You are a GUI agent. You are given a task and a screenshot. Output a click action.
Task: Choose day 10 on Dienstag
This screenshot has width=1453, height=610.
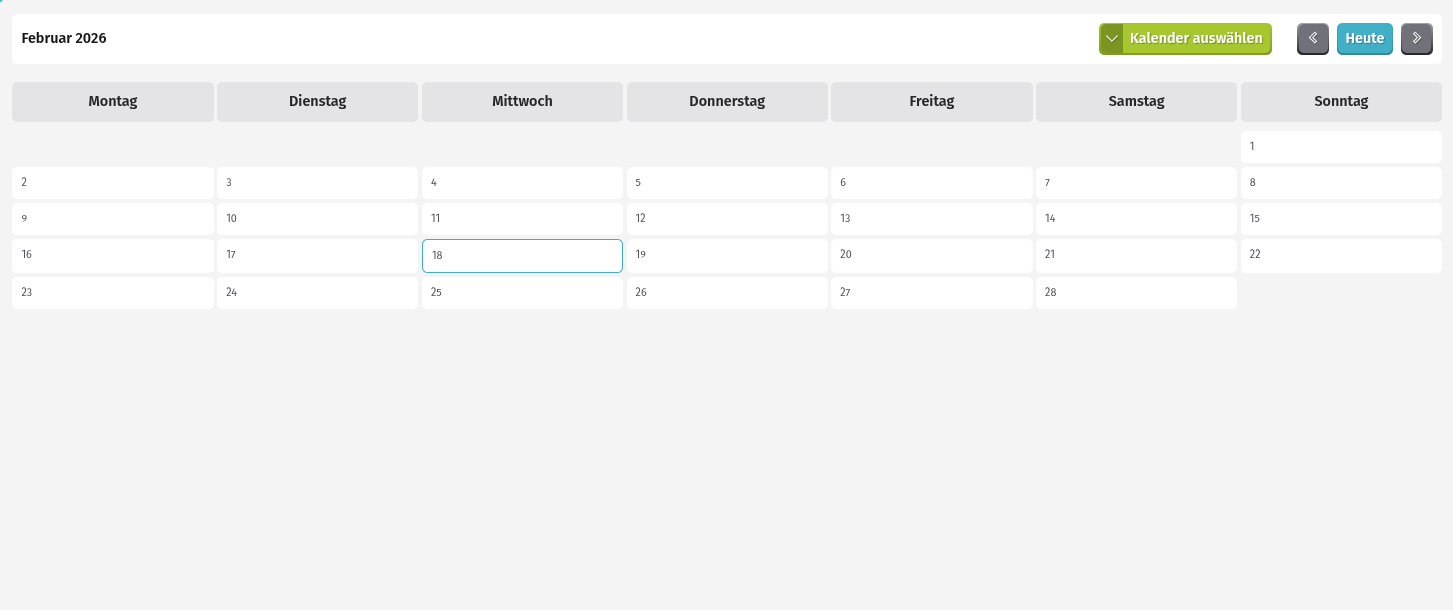pos(317,219)
